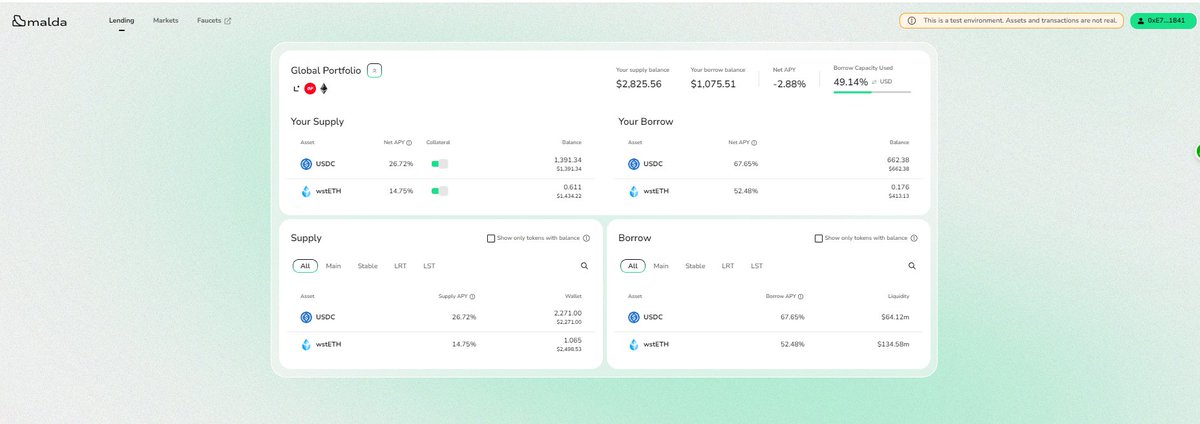This screenshot has height=424, width=1200.
Task: Click wstETH icon in Supply list
Action: [306, 344]
